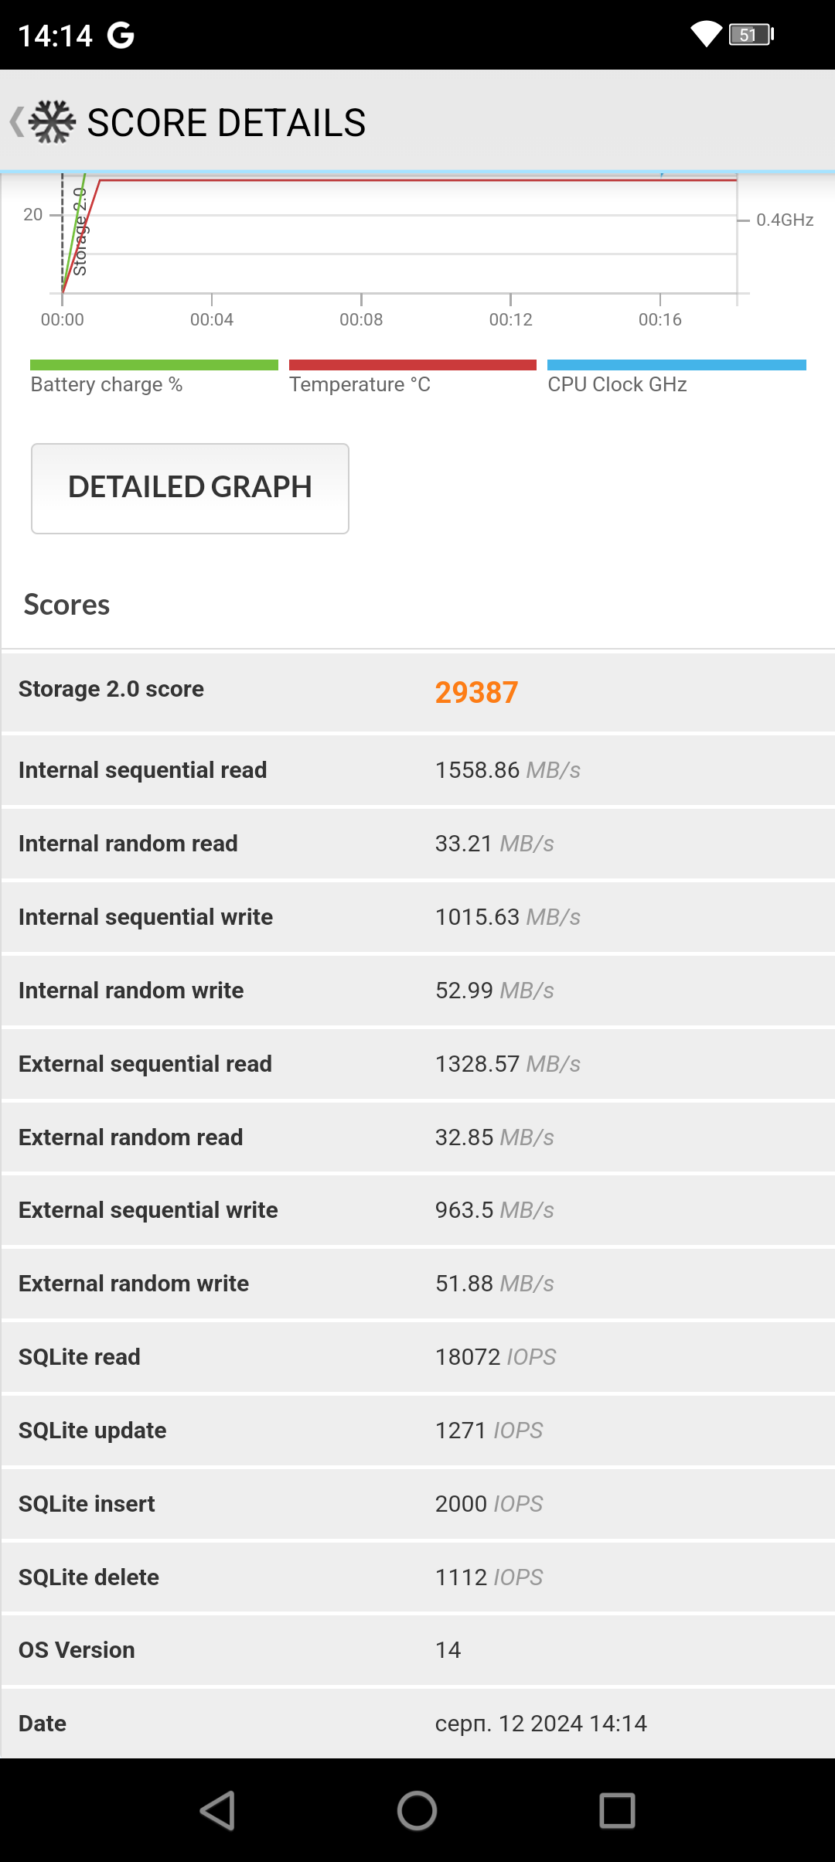The height and width of the screenshot is (1862, 835).
Task: Tap the back chevron in header
Action: tap(16, 122)
